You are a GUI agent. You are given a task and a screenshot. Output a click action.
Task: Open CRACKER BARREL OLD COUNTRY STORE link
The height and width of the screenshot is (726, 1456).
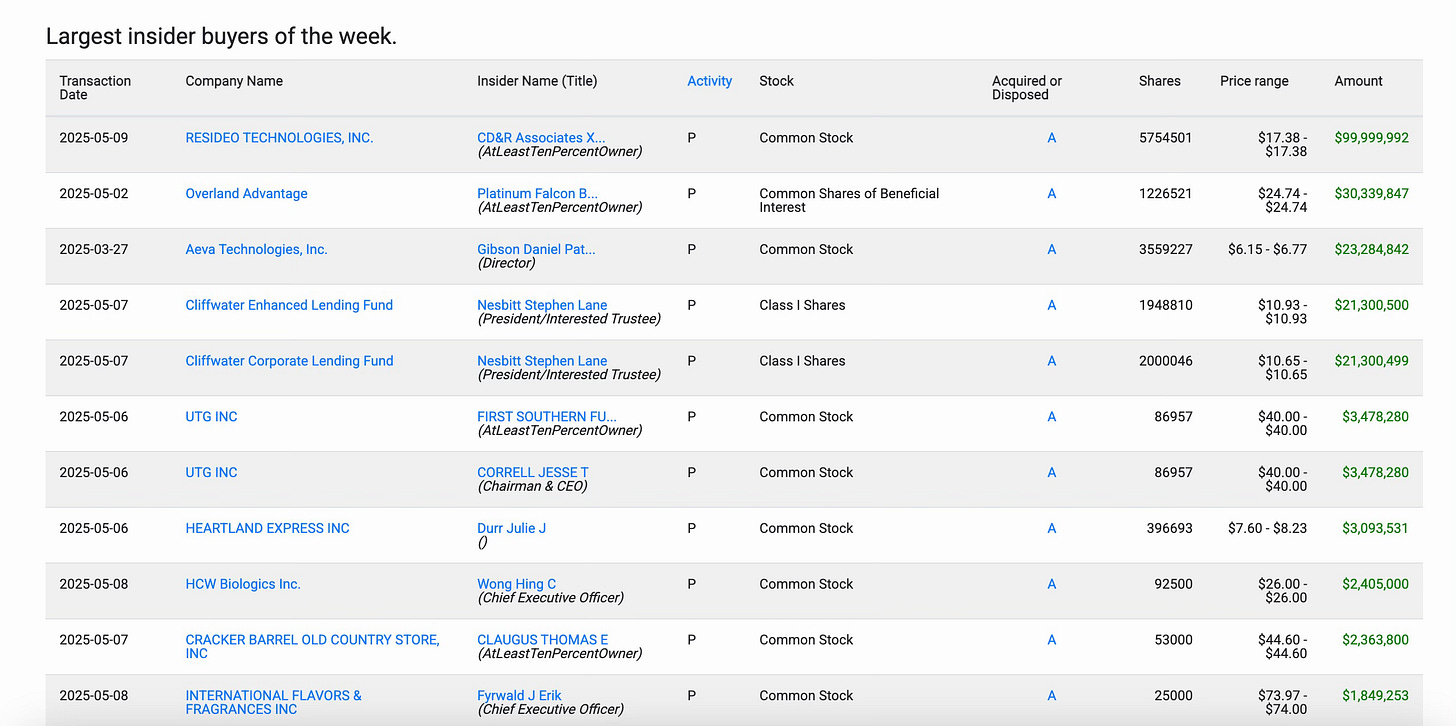coord(312,646)
